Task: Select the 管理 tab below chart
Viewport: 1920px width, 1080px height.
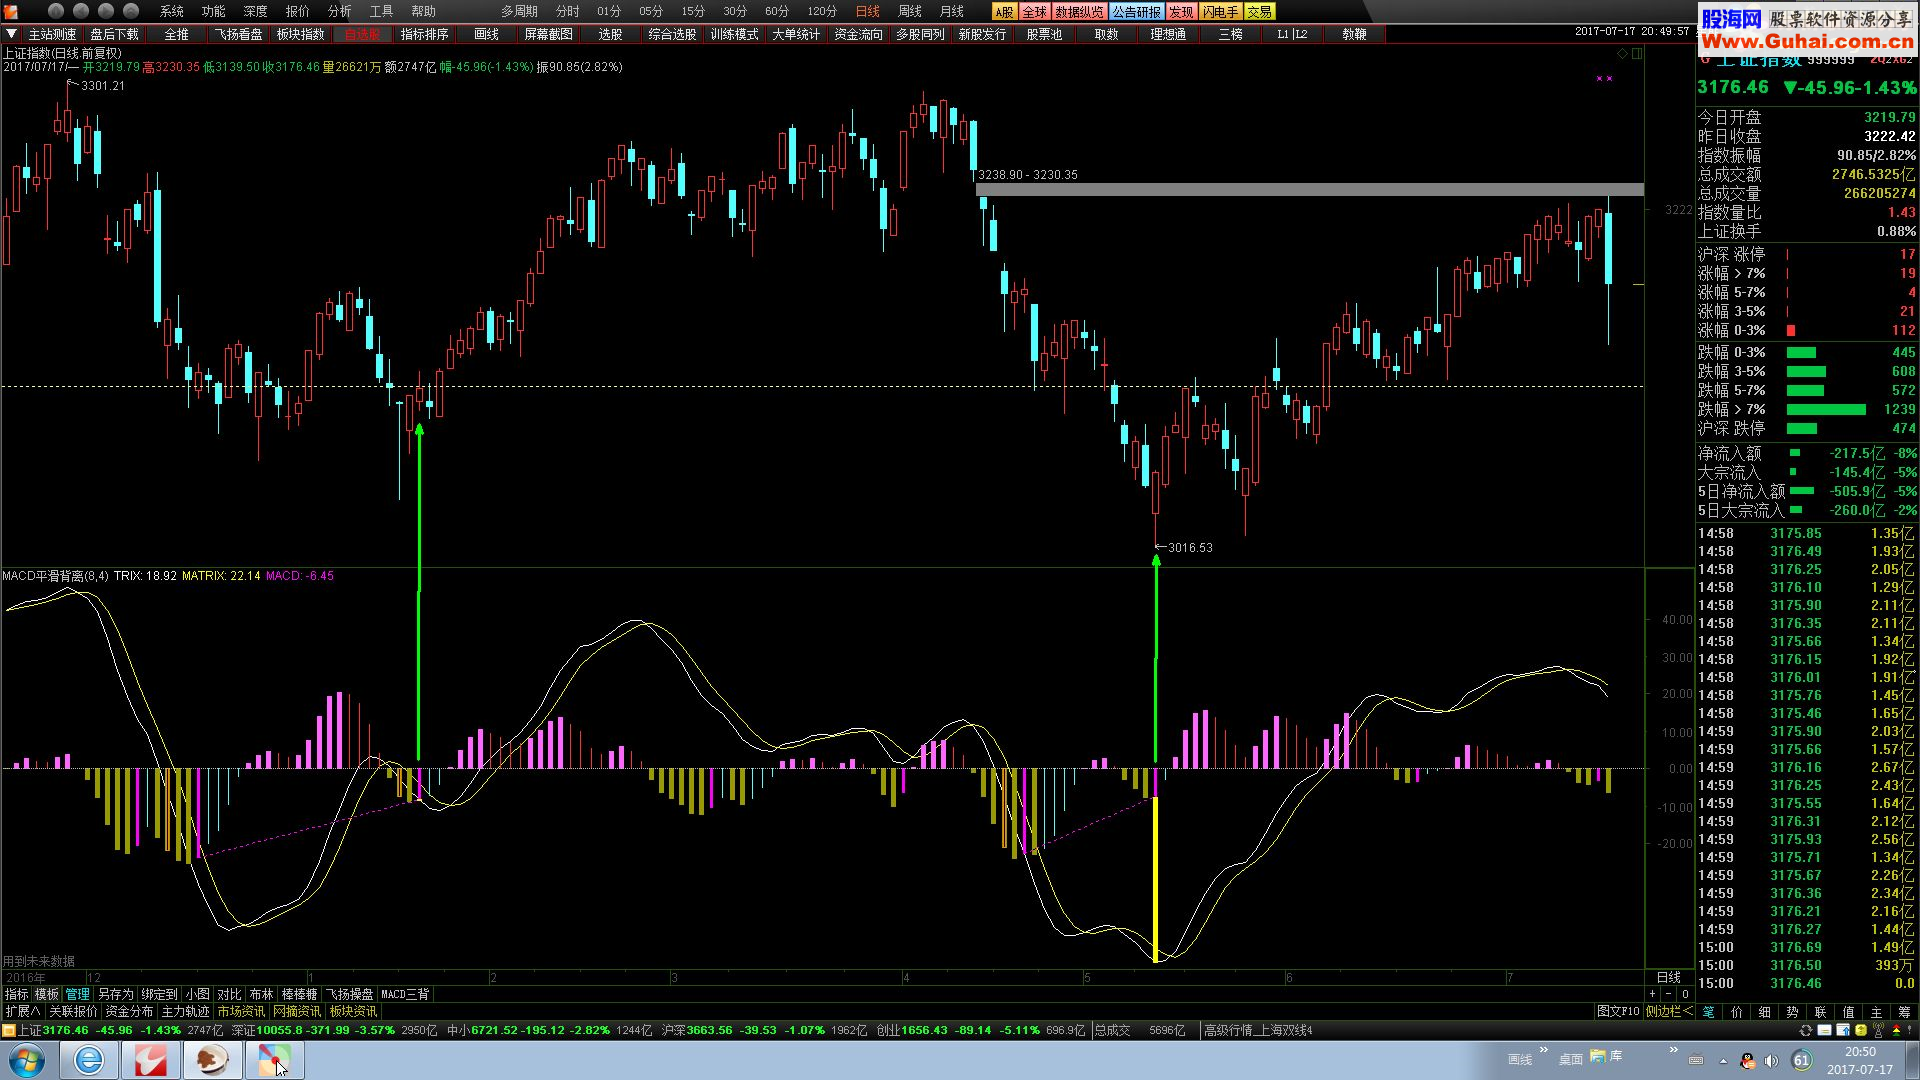Action: [x=78, y=994]
